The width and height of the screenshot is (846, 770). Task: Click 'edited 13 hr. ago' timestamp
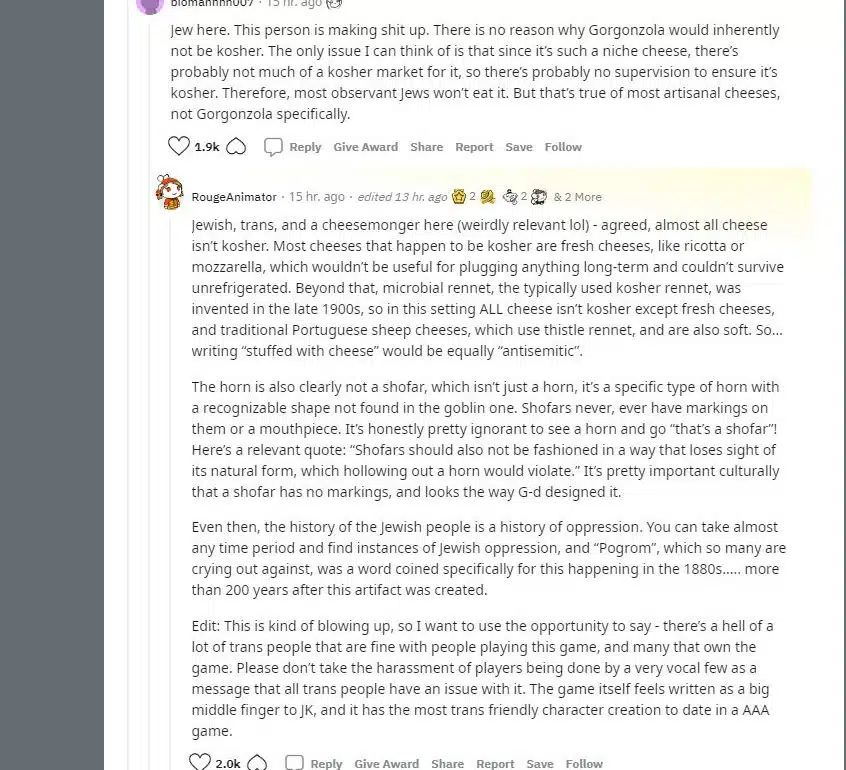click(402, 197)
